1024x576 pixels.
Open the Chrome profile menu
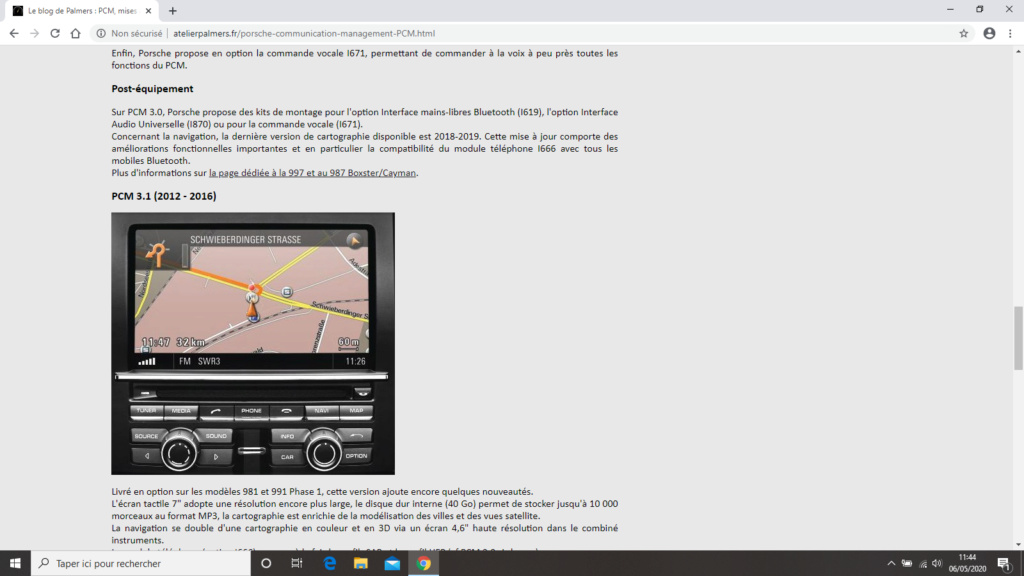point(989,33)
